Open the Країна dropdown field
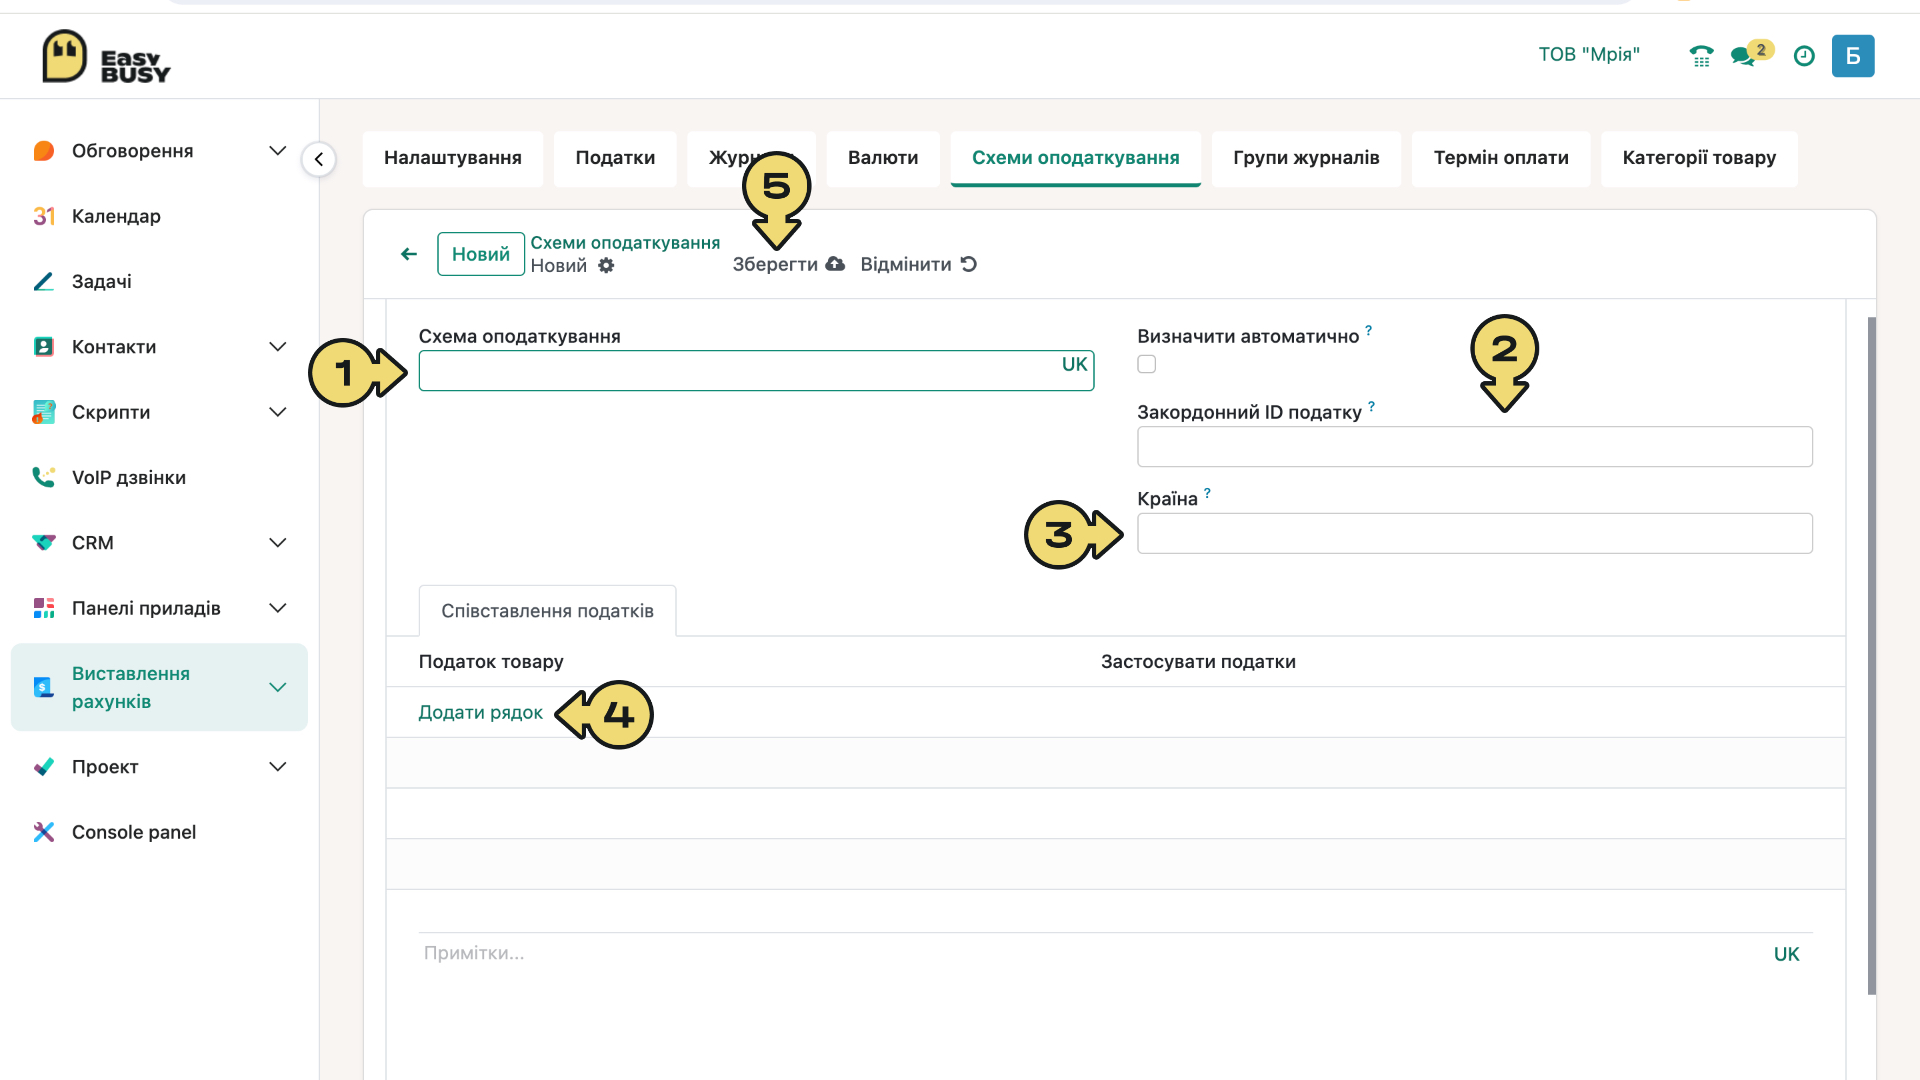 [1474, 533]
